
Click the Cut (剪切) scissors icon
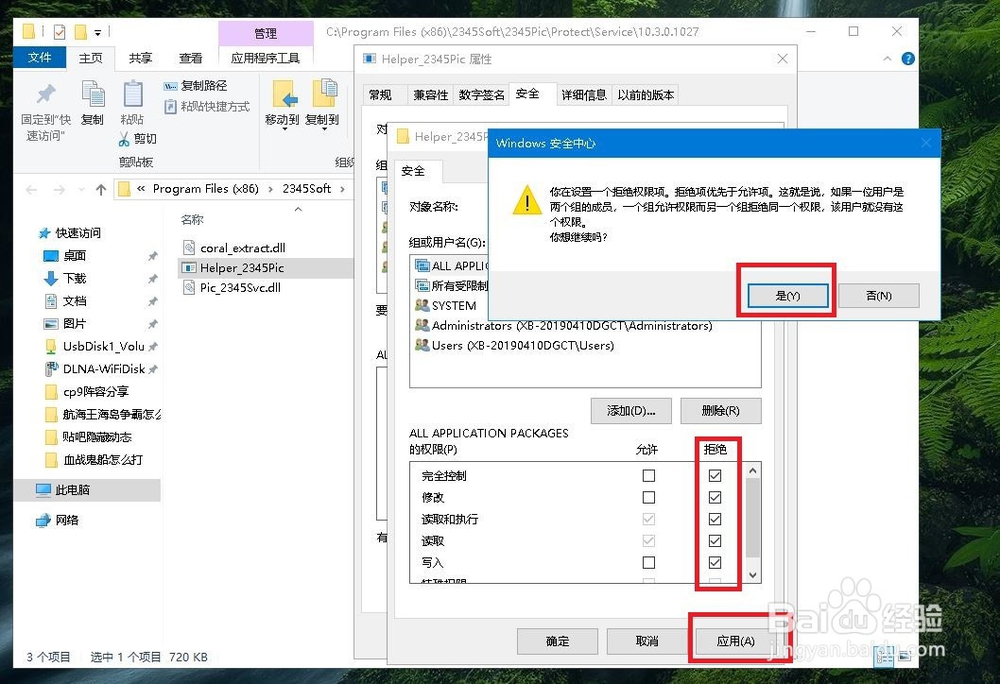click(x=124, y=138)
